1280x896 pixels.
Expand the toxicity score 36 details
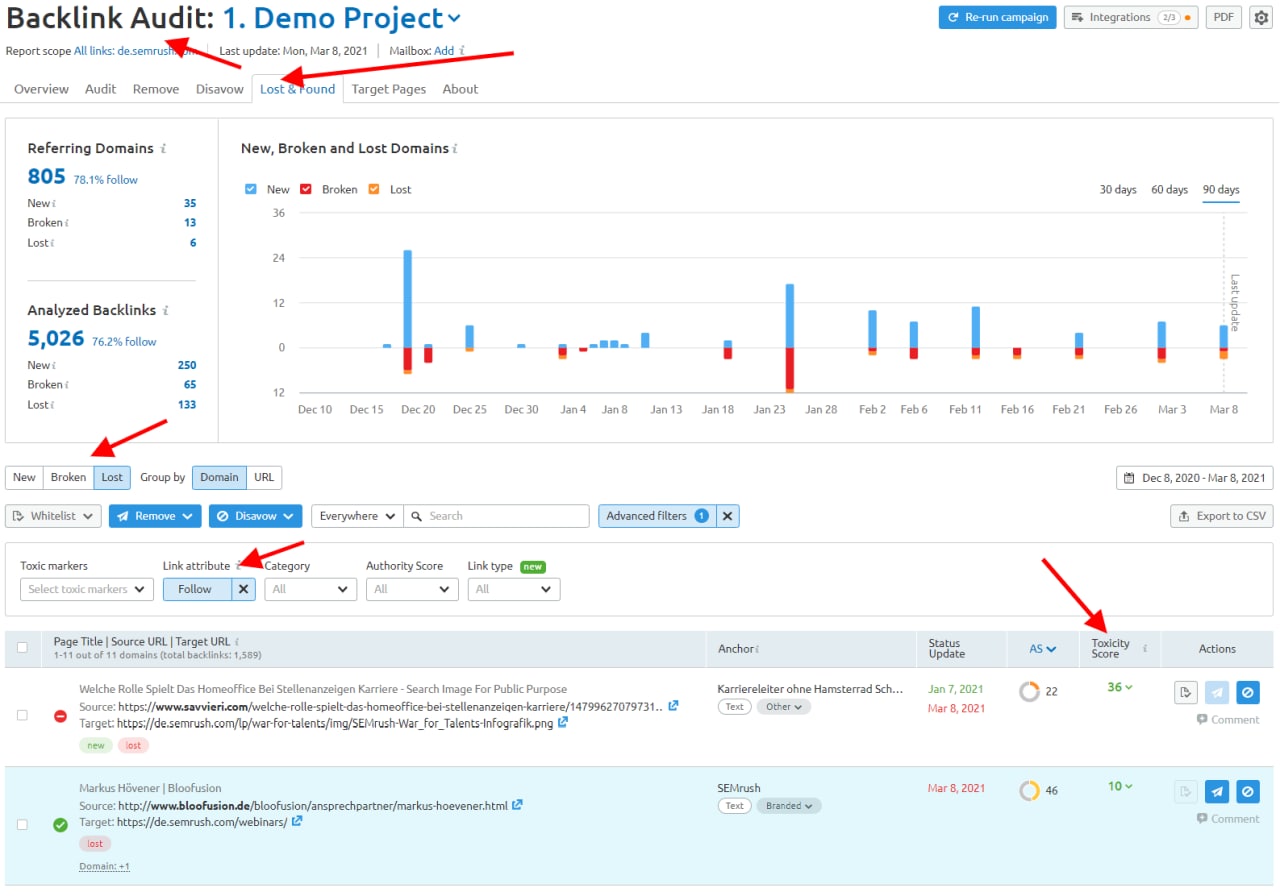1120,687
